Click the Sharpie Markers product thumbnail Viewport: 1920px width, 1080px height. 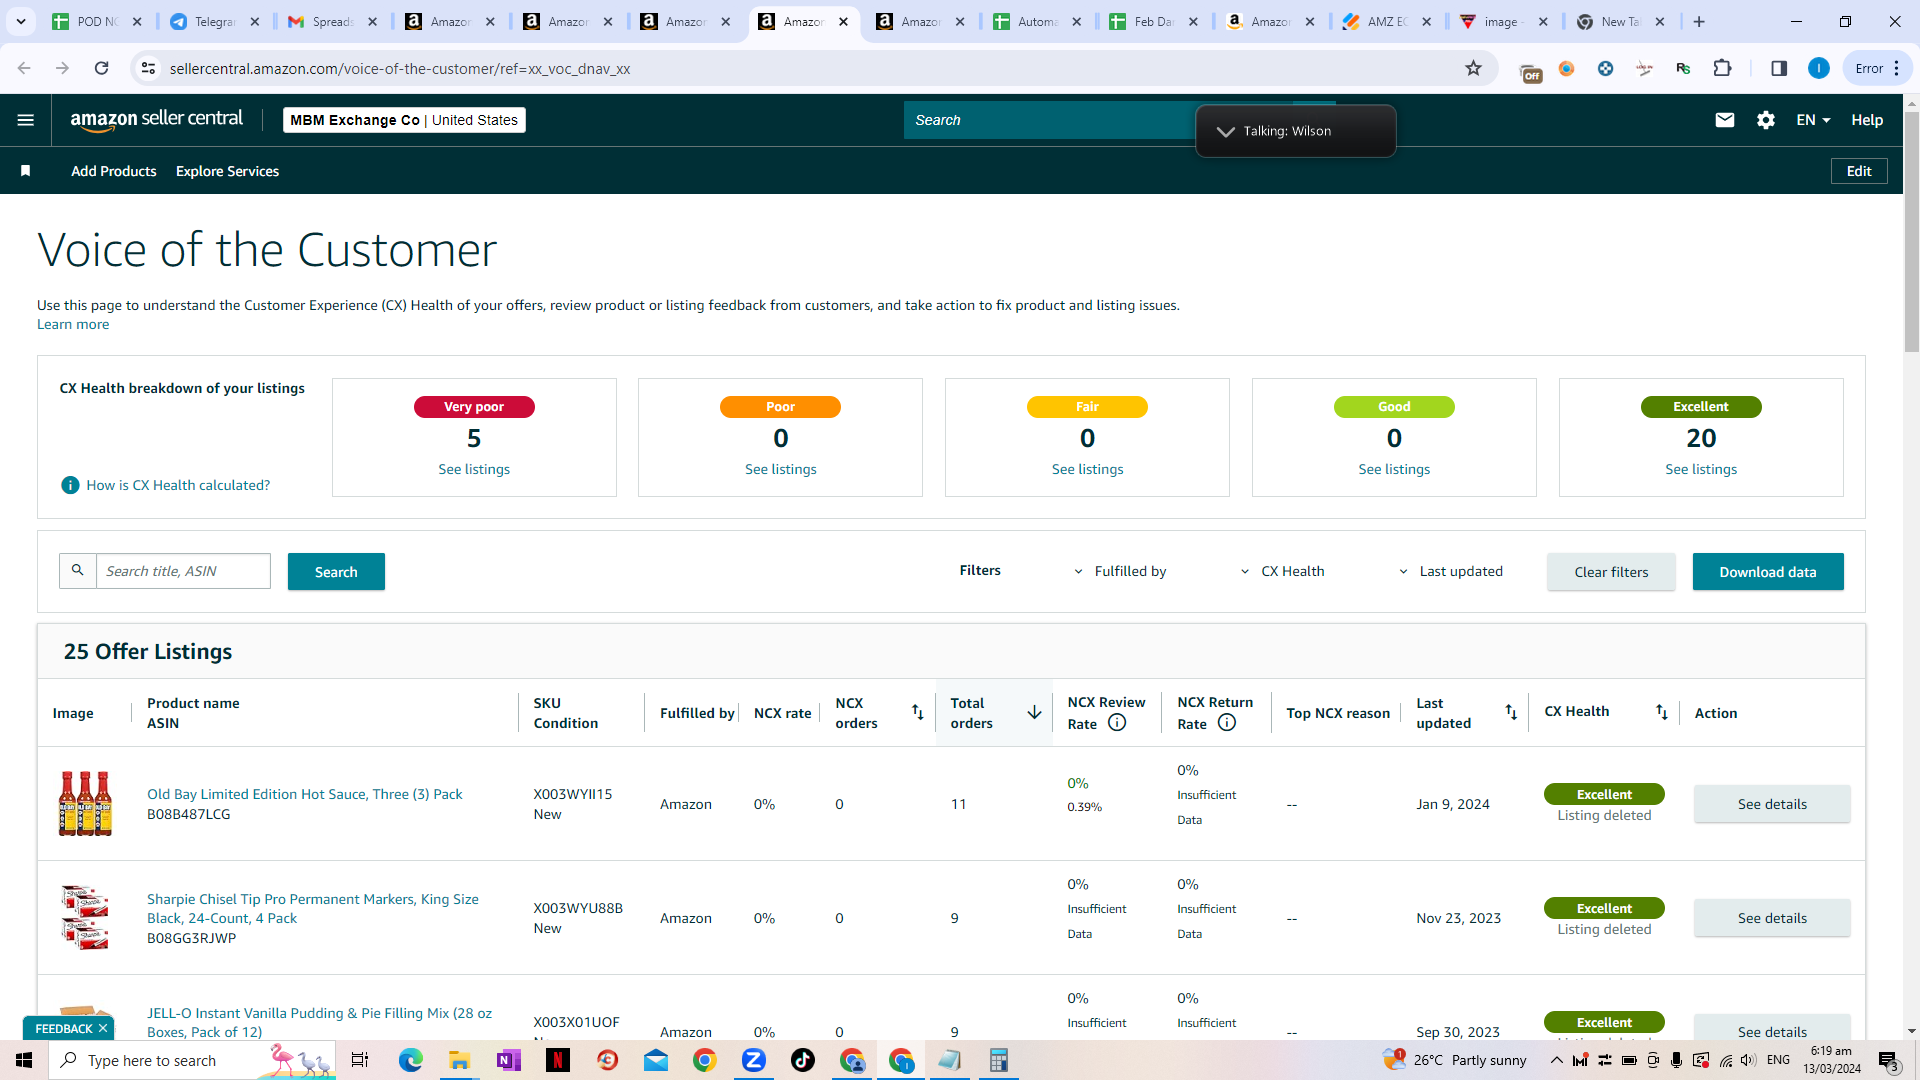point(85,917)
